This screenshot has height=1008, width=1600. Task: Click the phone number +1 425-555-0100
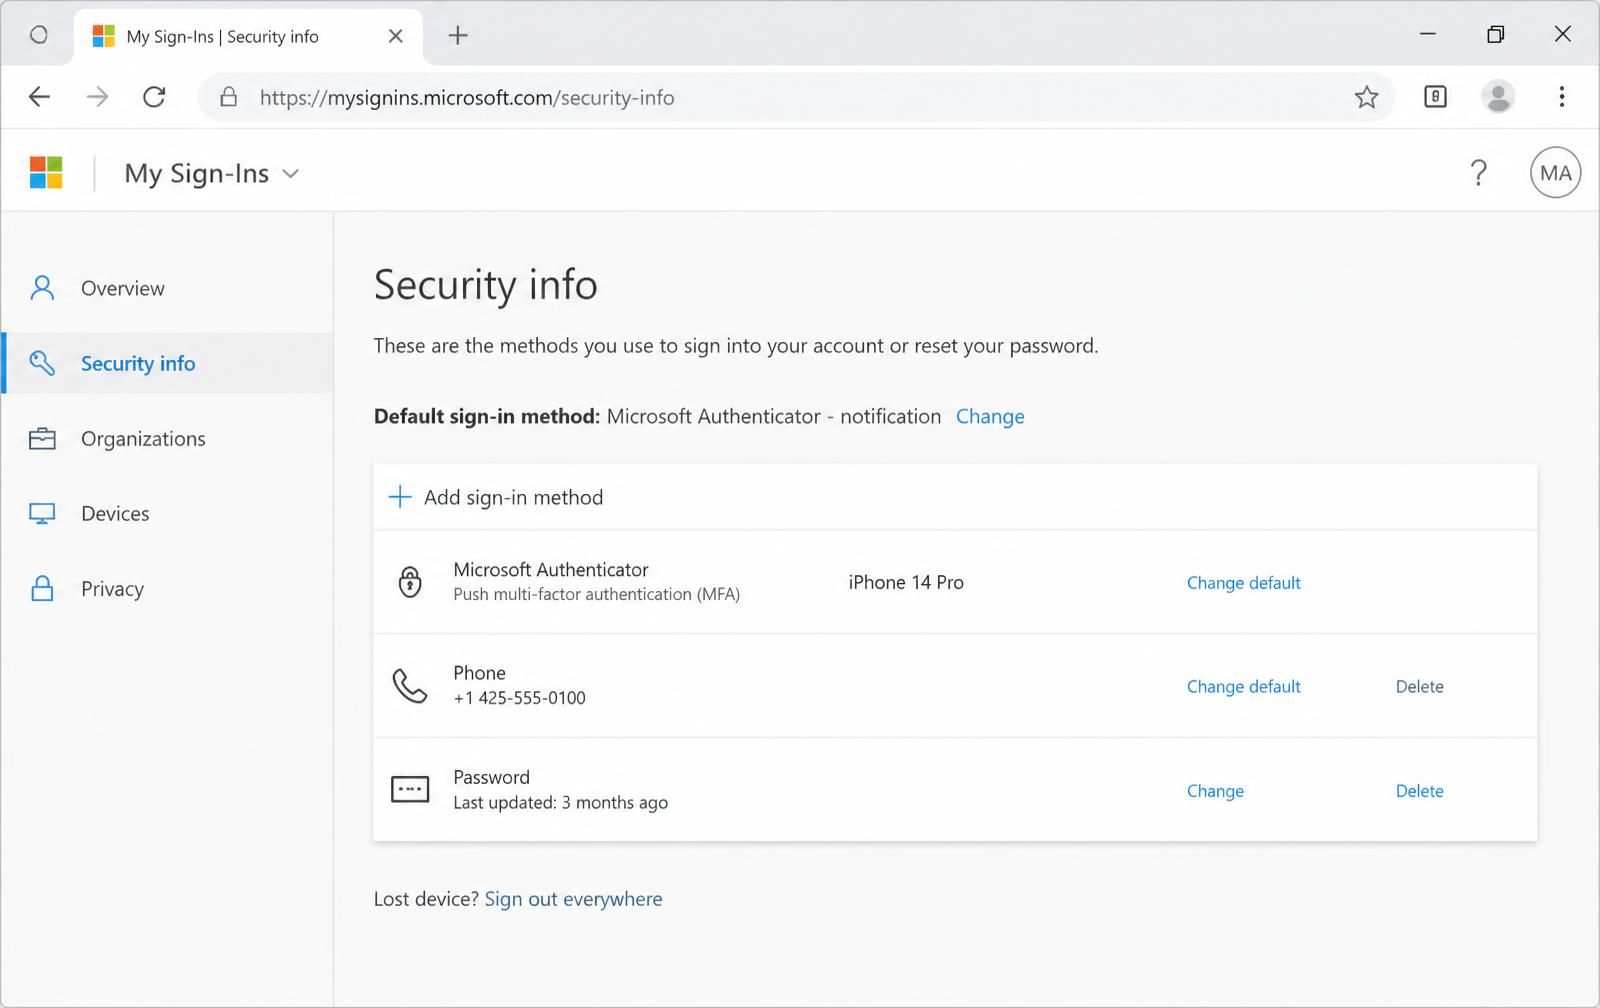coord(519,698)
